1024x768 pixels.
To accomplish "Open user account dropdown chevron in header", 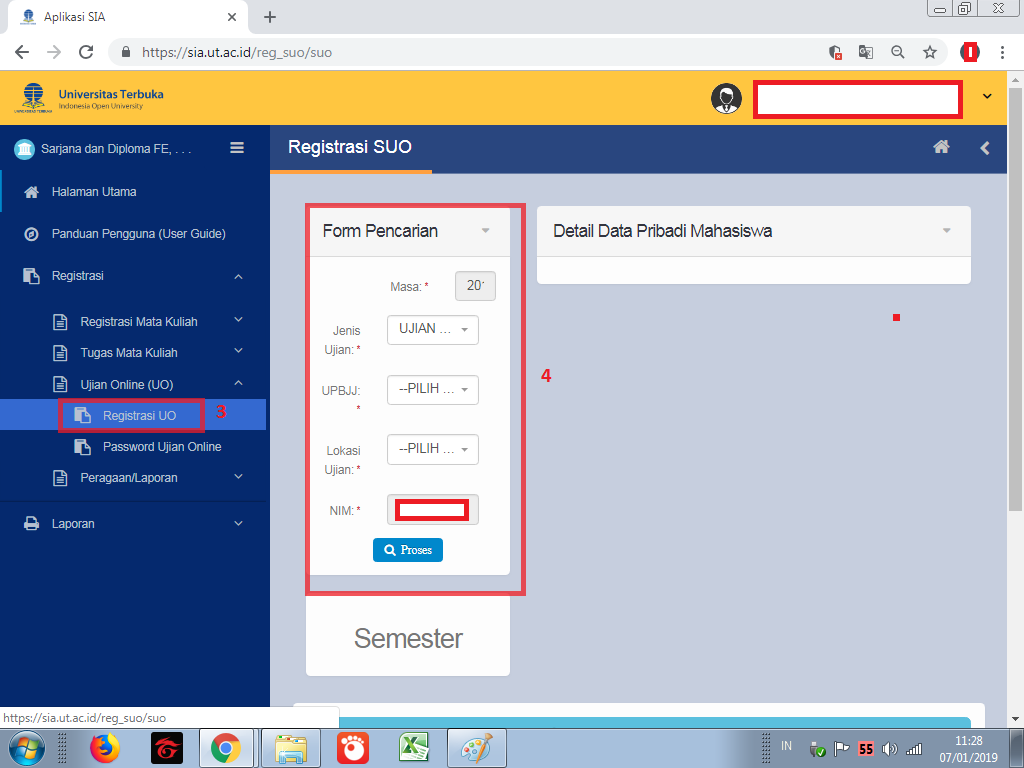I will click(987, 97).
